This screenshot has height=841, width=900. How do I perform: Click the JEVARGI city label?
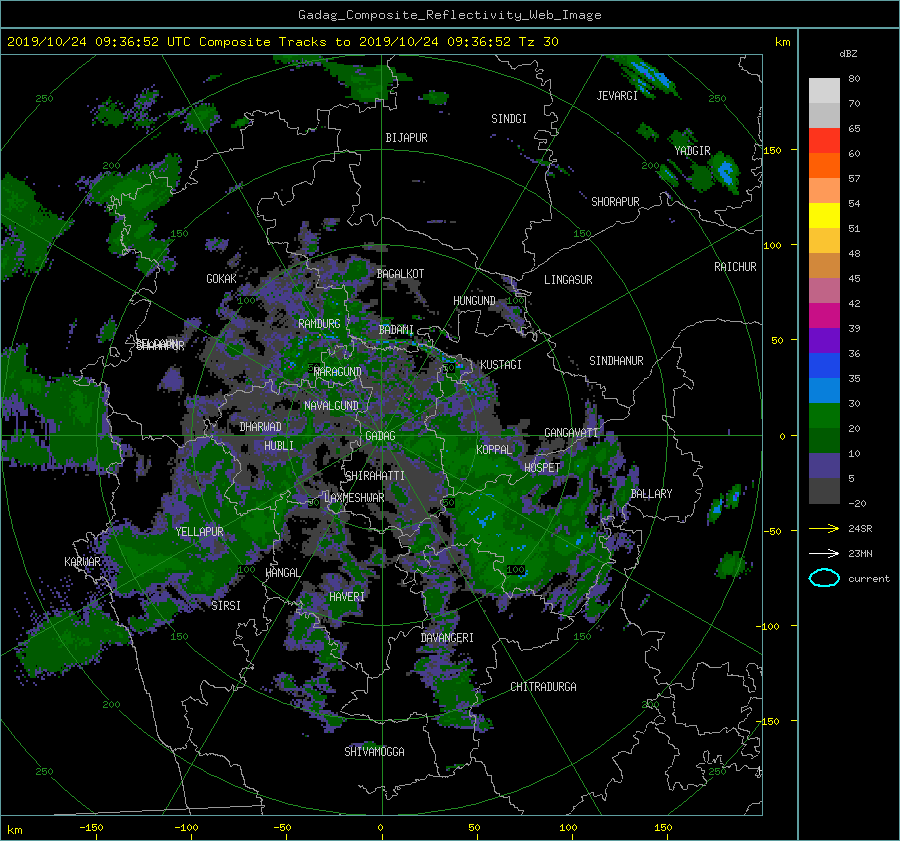point(617,96)
